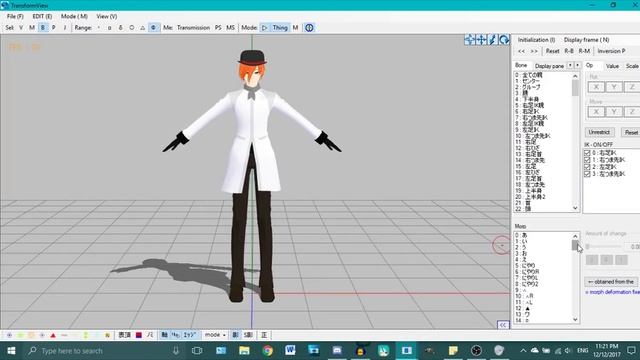Click the red triangle icon in bottom toolbar
This screenshot has height=360, width=640.
tap(53, 335)
